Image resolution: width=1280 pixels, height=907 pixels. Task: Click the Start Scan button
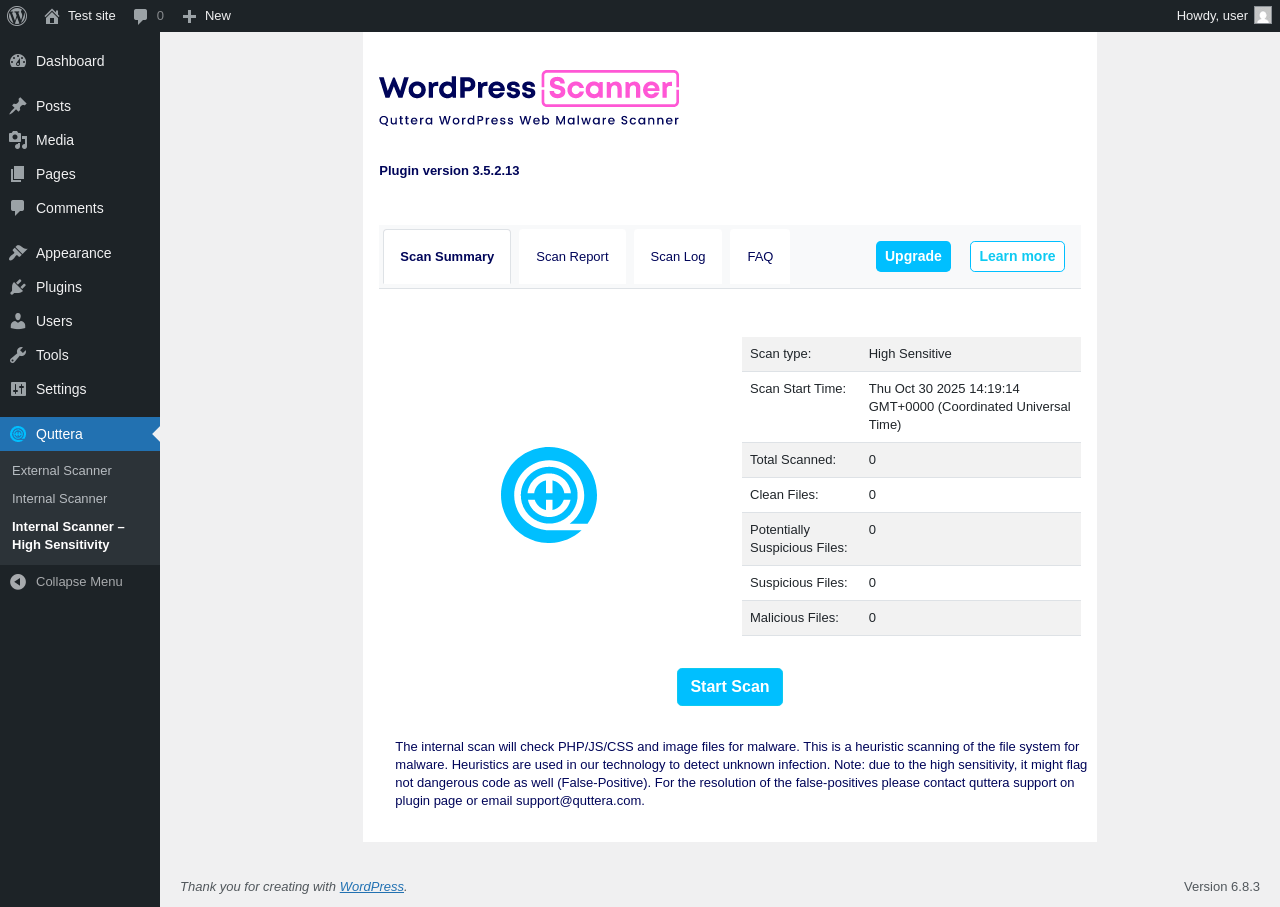730,687
